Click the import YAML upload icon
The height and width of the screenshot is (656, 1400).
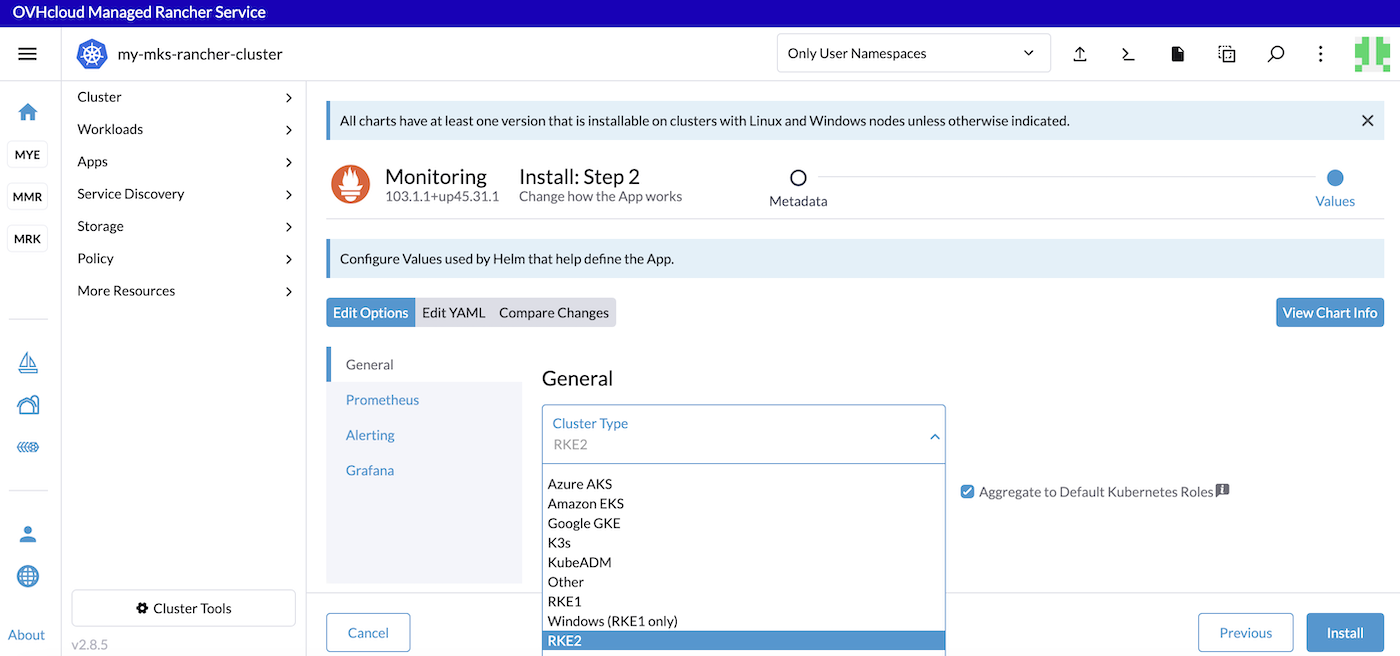pyautogui.click(x=1080, y=54)
